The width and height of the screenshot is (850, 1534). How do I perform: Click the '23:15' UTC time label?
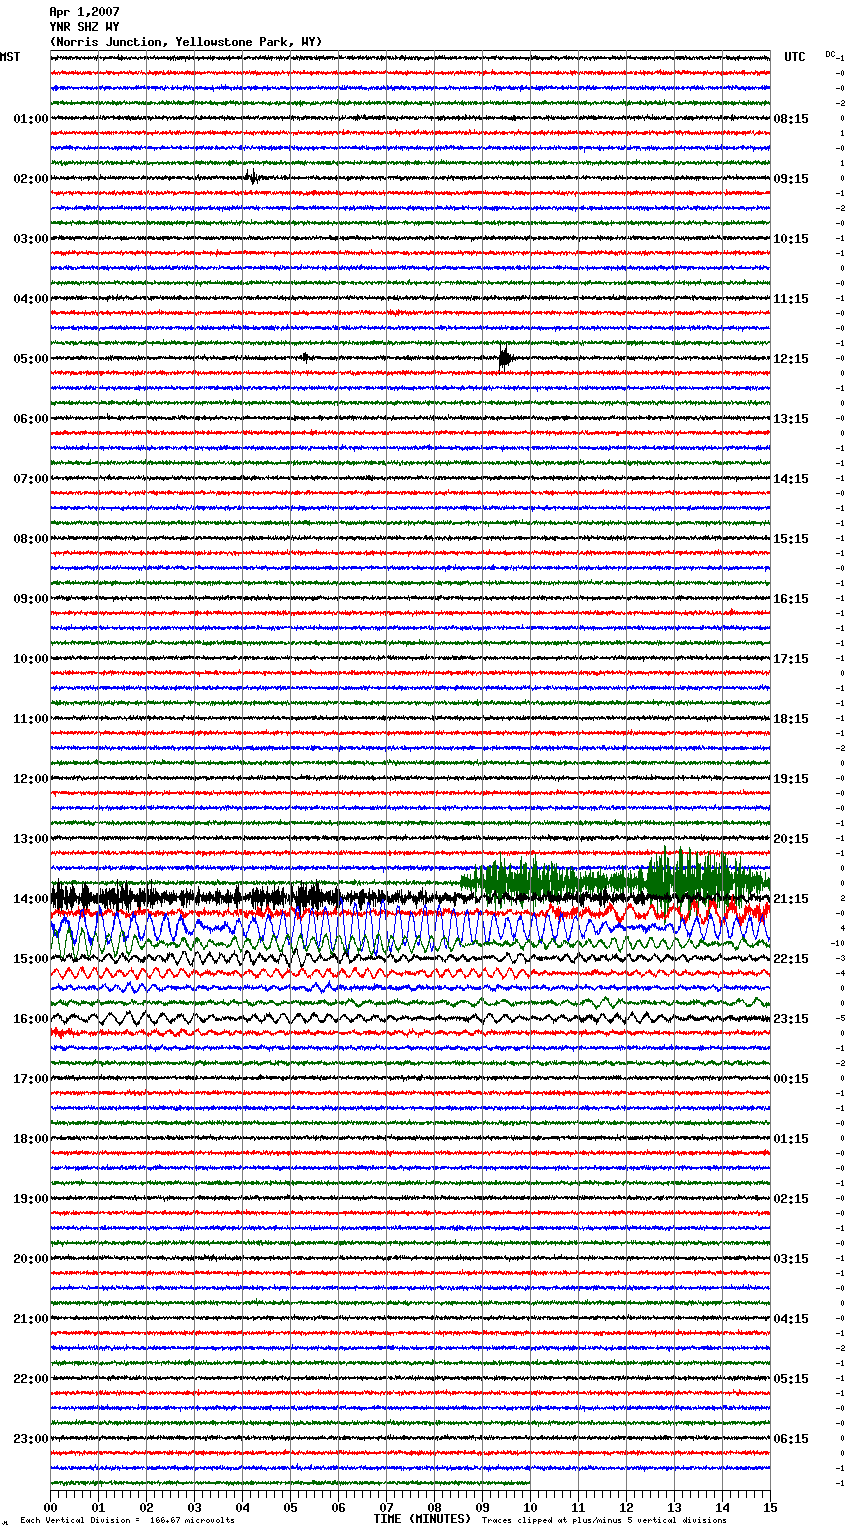(x=791, y=1019)
